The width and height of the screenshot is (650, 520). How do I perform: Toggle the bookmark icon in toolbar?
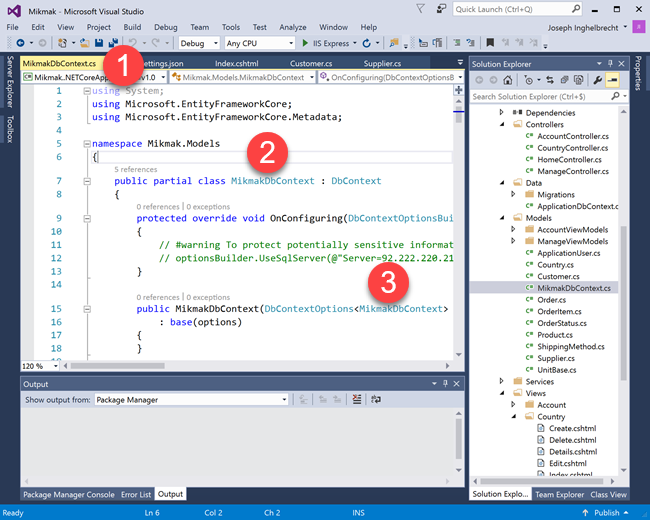tap(490, 42)
